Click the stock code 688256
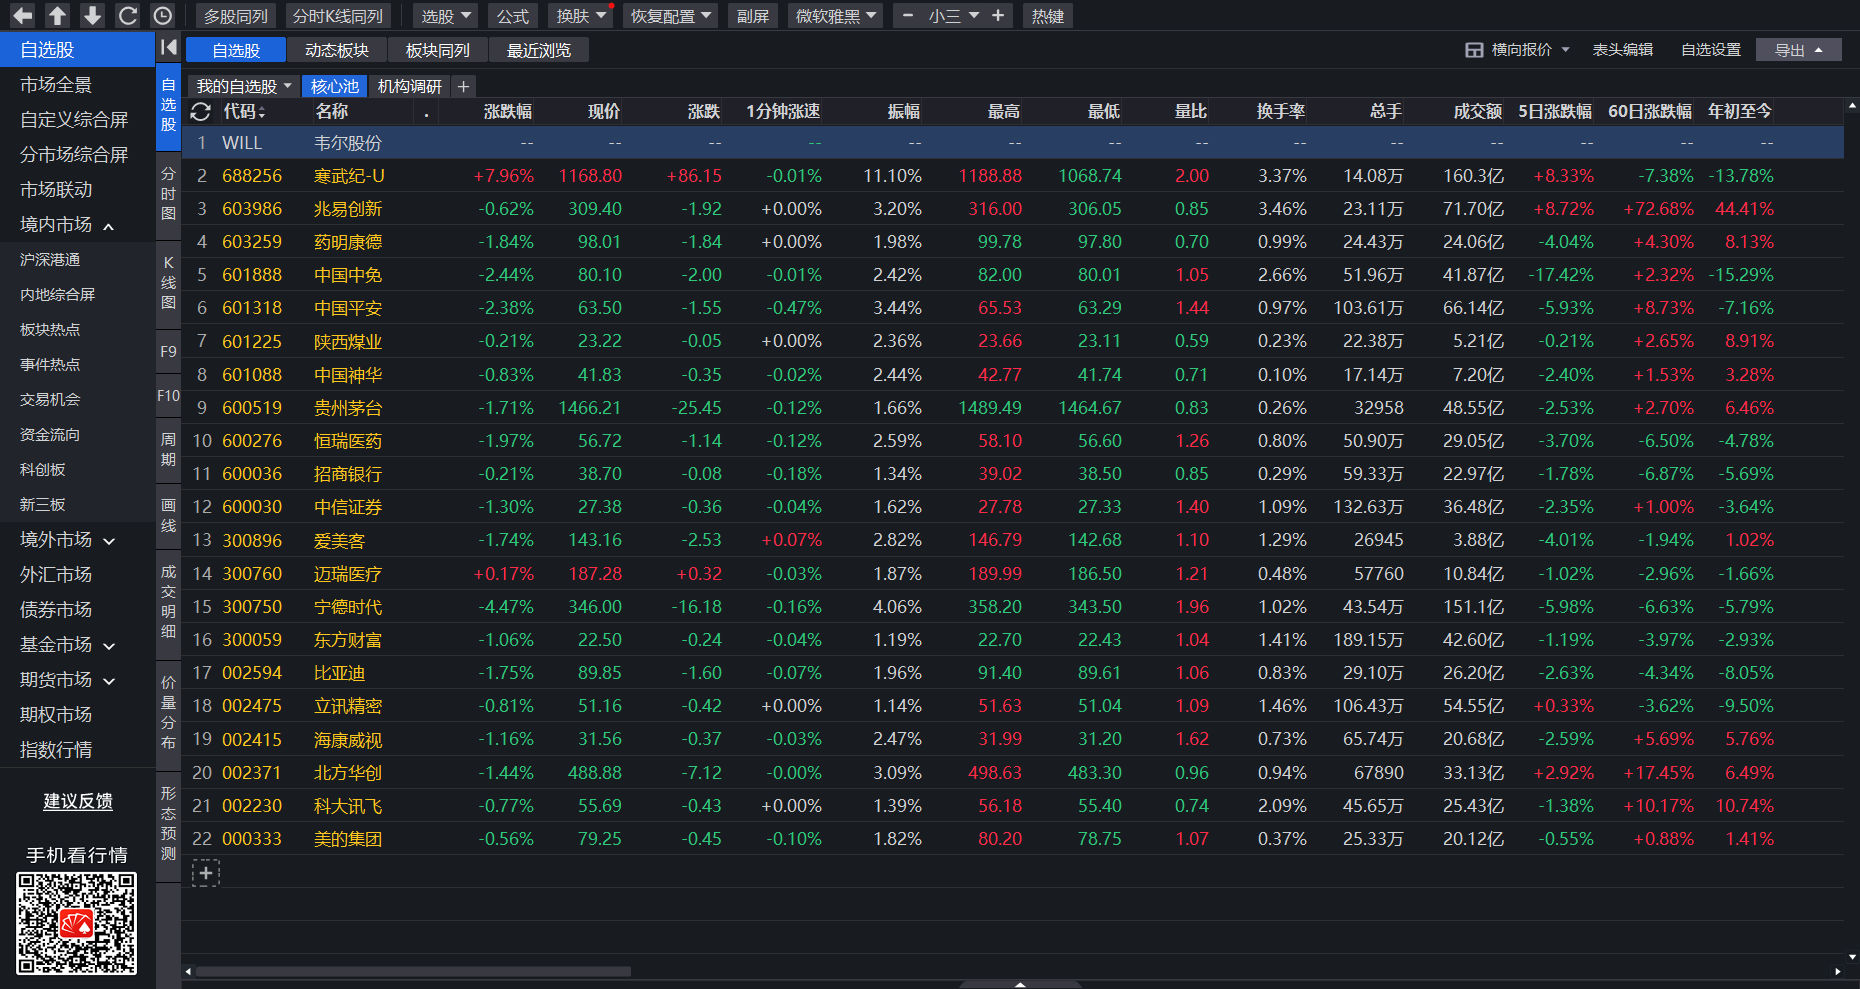1860x989 pixels. (x=252, y=176)
